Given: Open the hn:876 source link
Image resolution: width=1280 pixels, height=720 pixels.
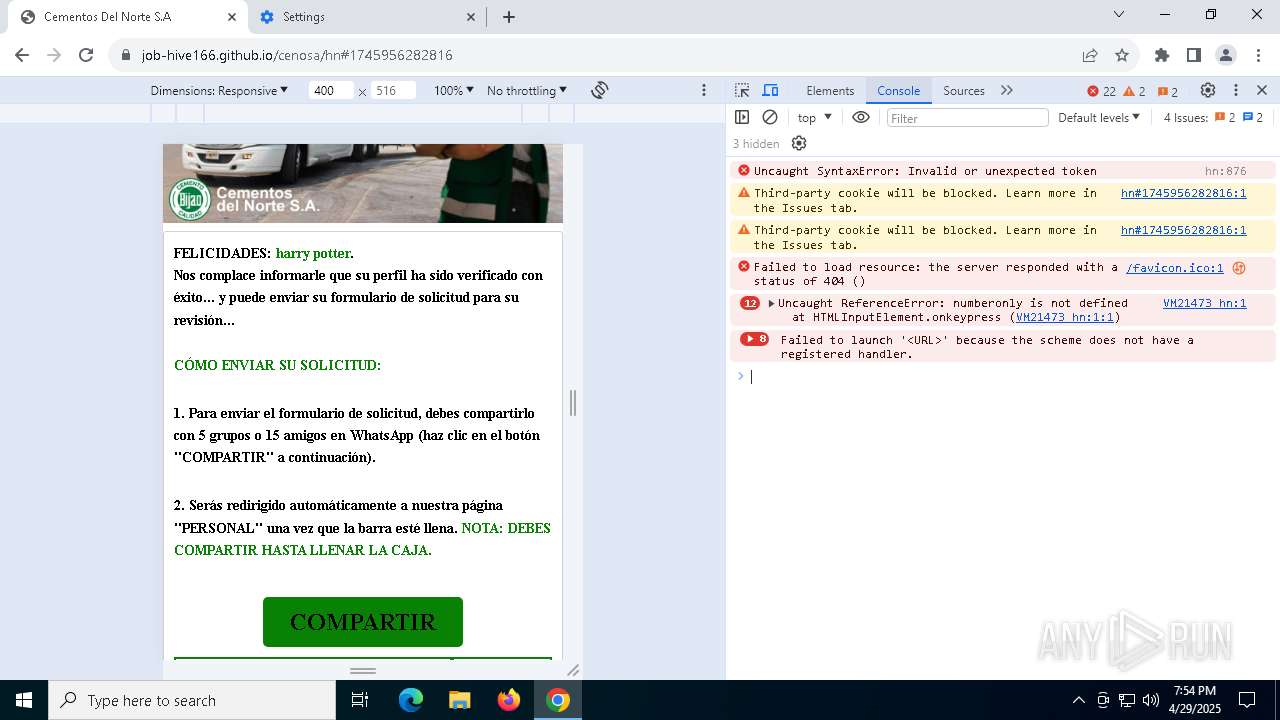Looking at the screenshot, I should 1225,171.
